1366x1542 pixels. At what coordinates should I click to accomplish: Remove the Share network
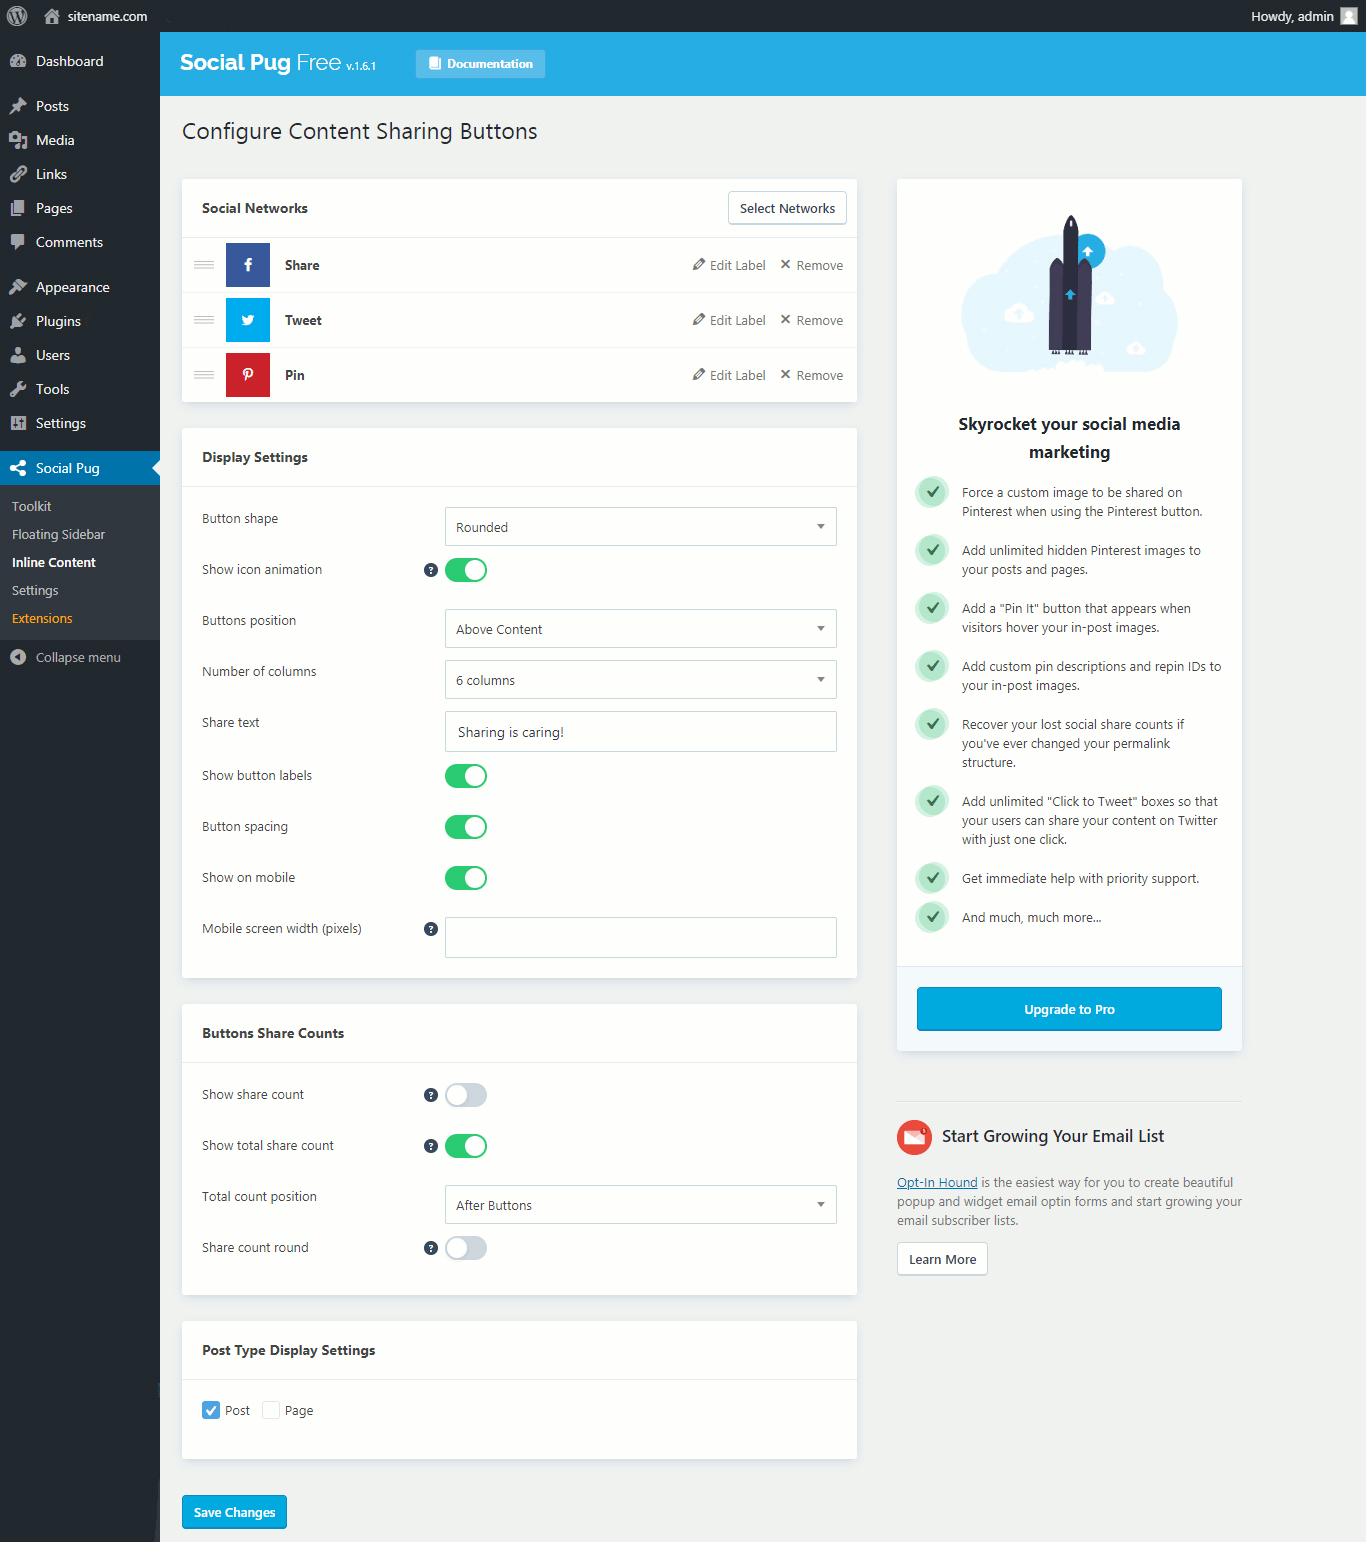pyautogui.click(x=812, y=265)
